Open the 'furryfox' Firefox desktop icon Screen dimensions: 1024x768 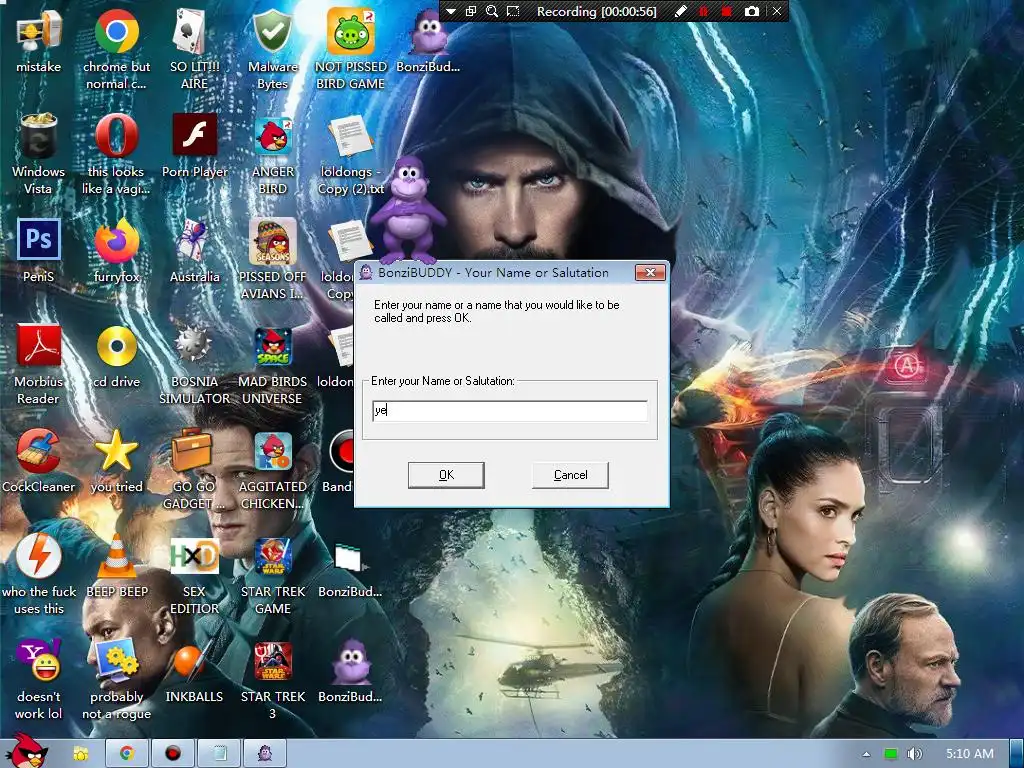pyautogui.click(x=116, y=251)
